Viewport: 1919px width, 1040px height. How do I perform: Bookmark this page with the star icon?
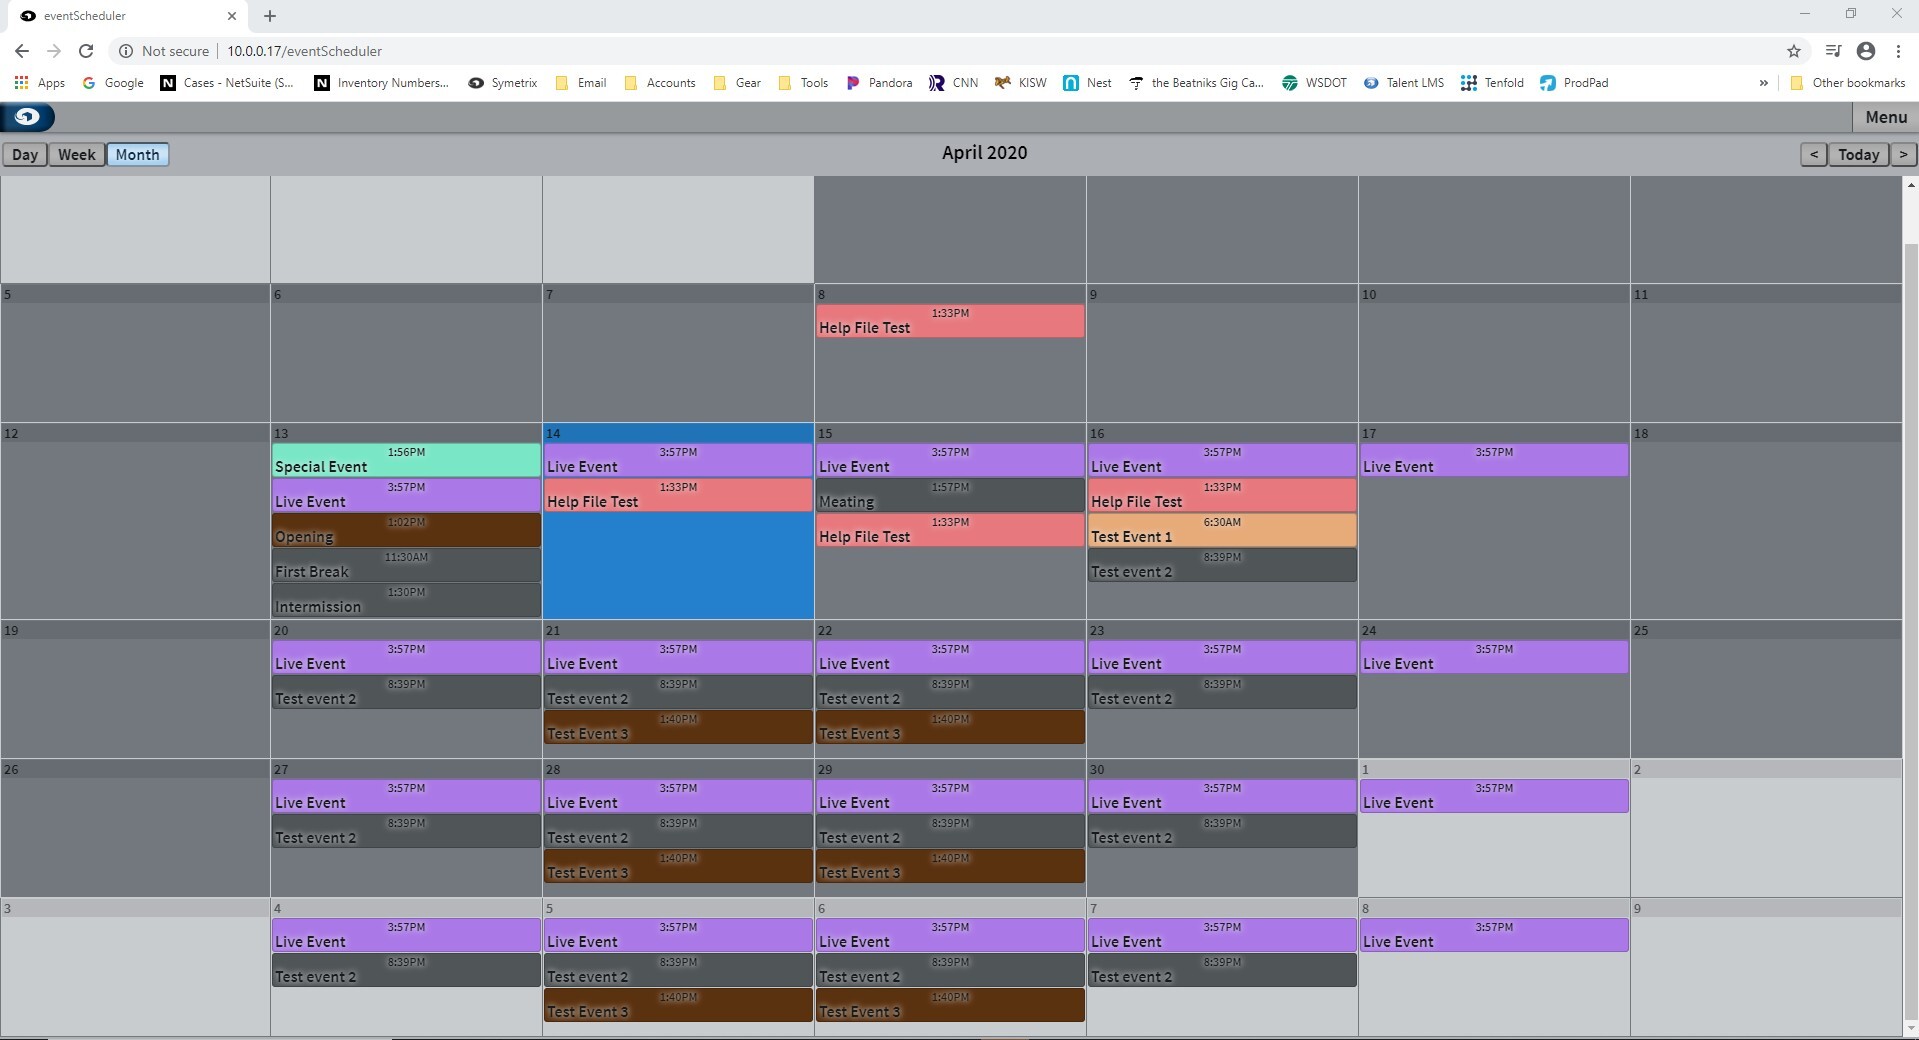click(1793, 51)
